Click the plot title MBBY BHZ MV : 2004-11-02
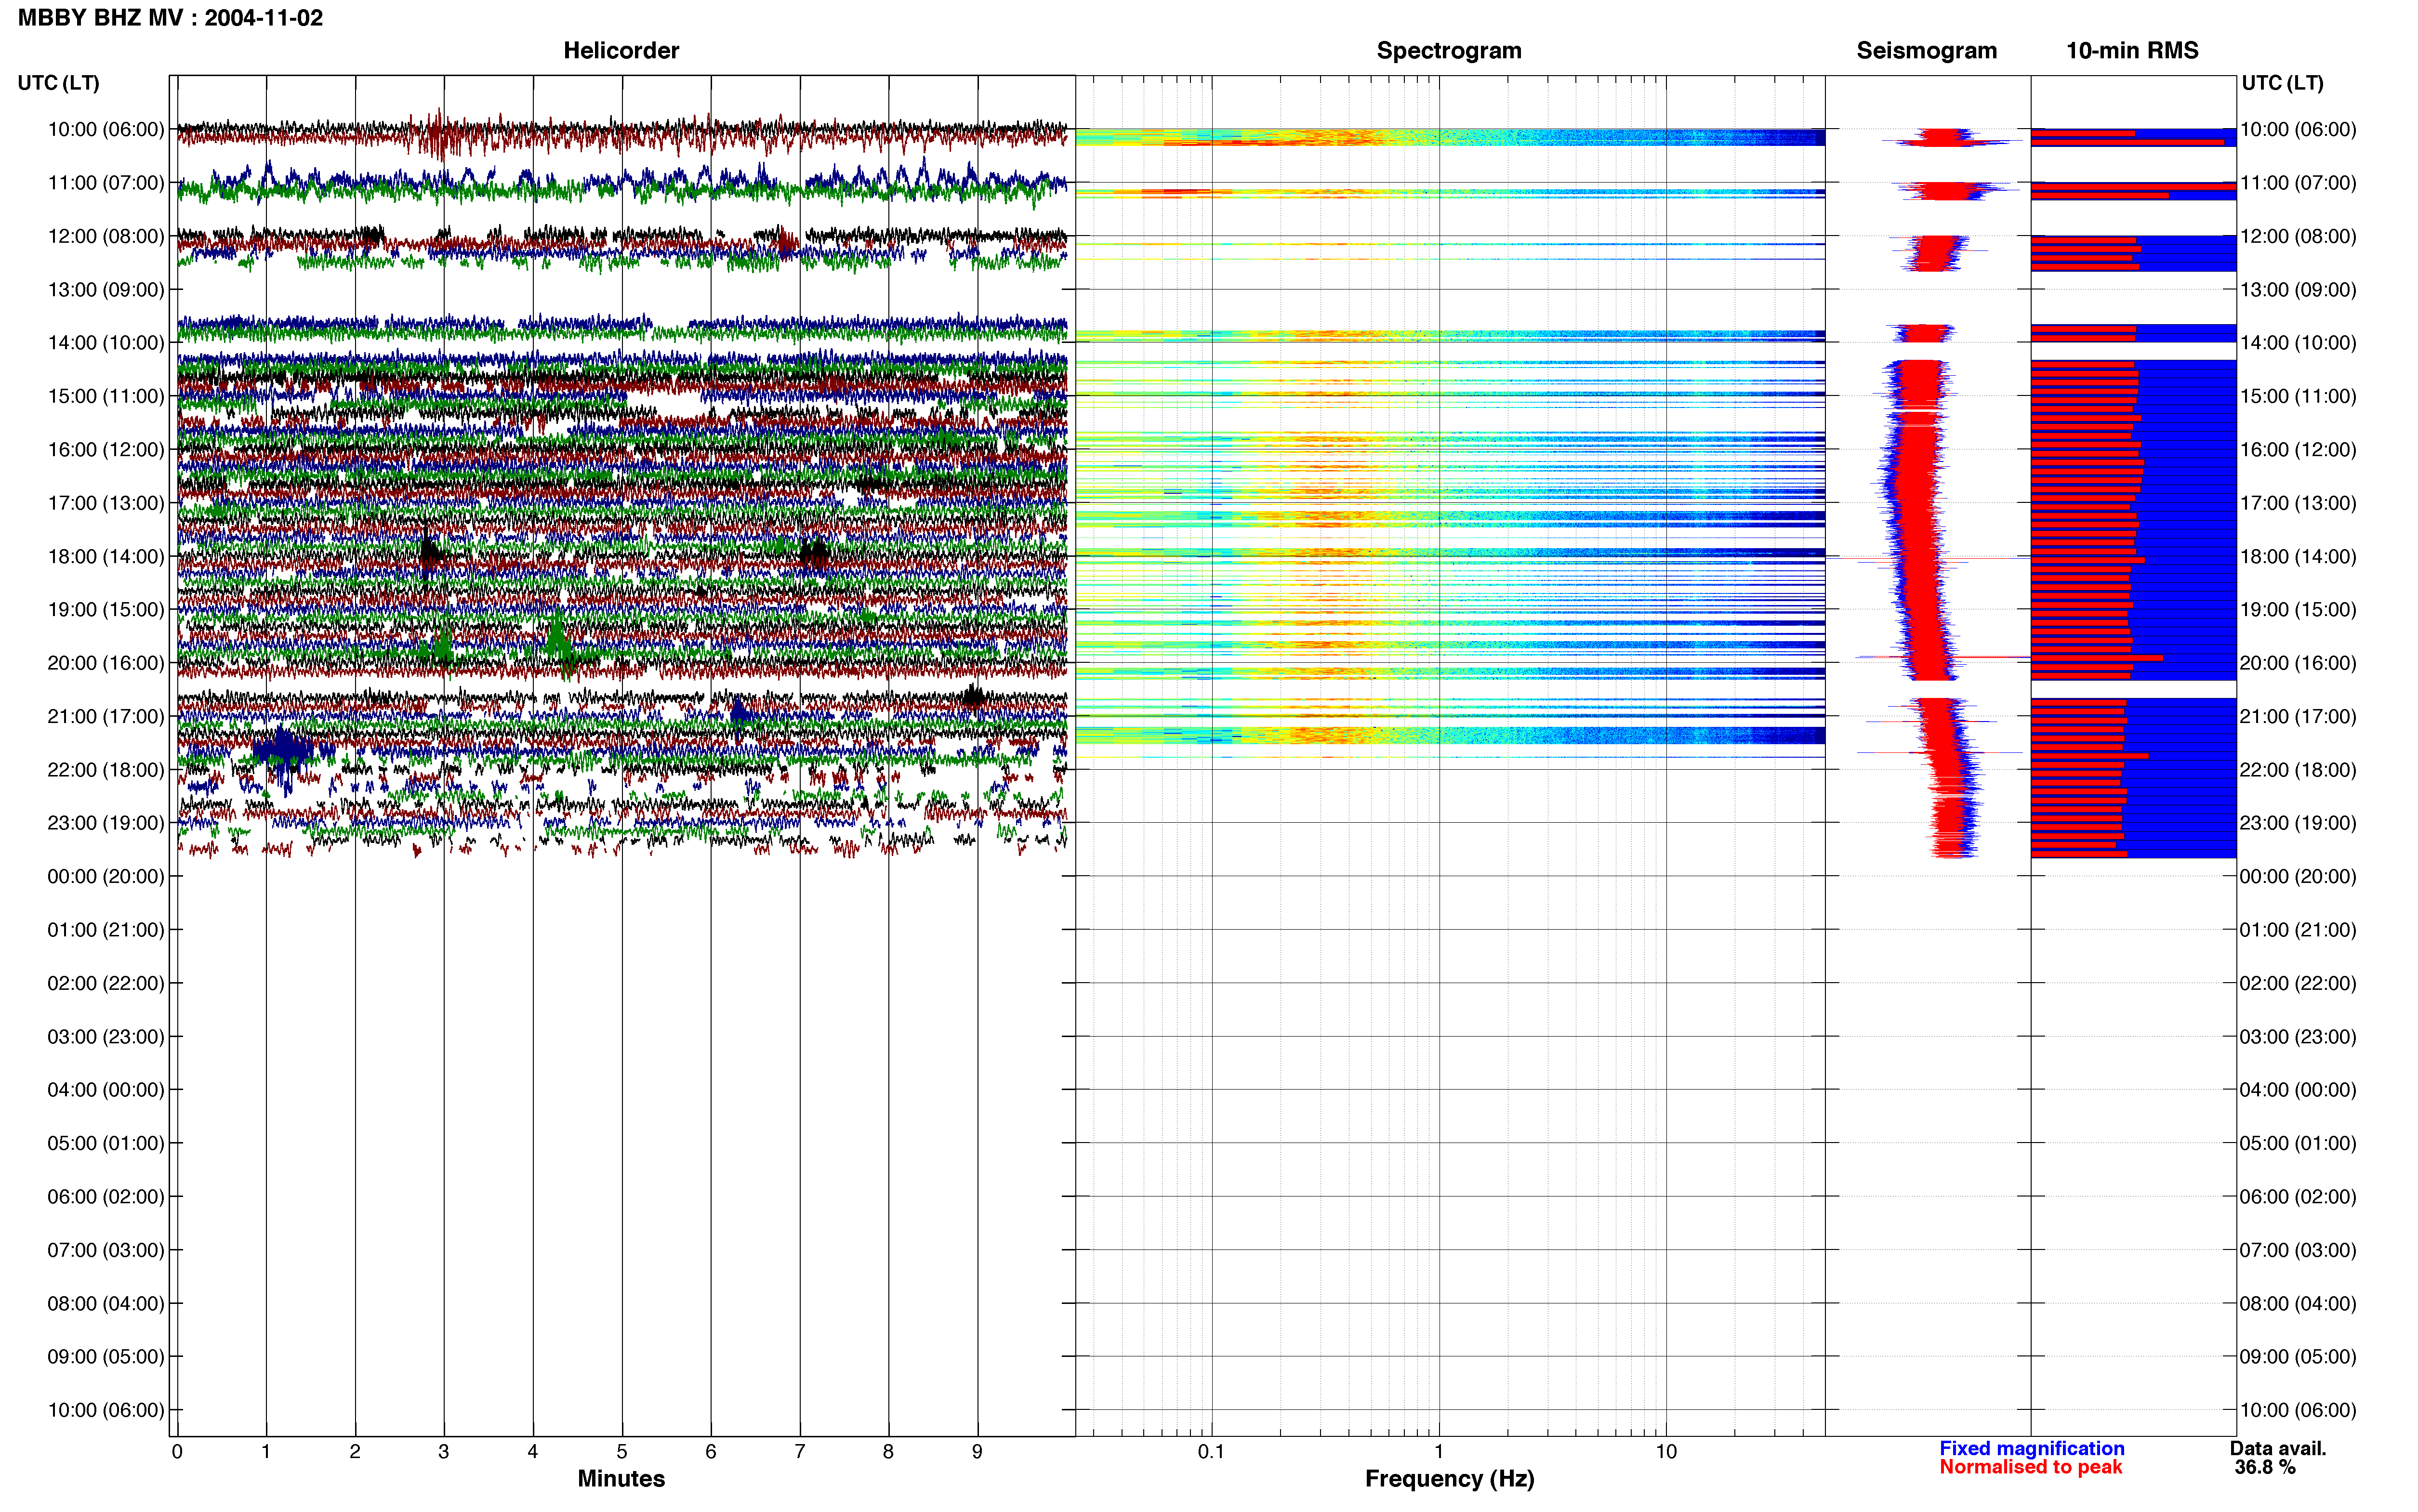Image resolution: width=2418 pixels, height=1512 pixels. [x=170, y=18]
